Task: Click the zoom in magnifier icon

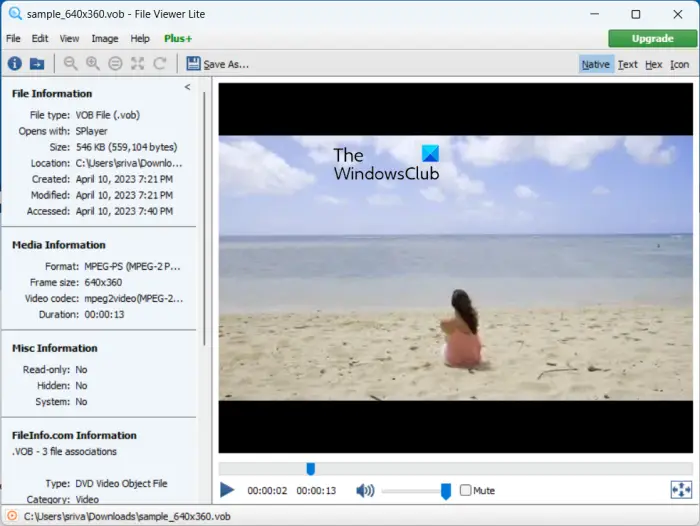Action: point(93,63)
